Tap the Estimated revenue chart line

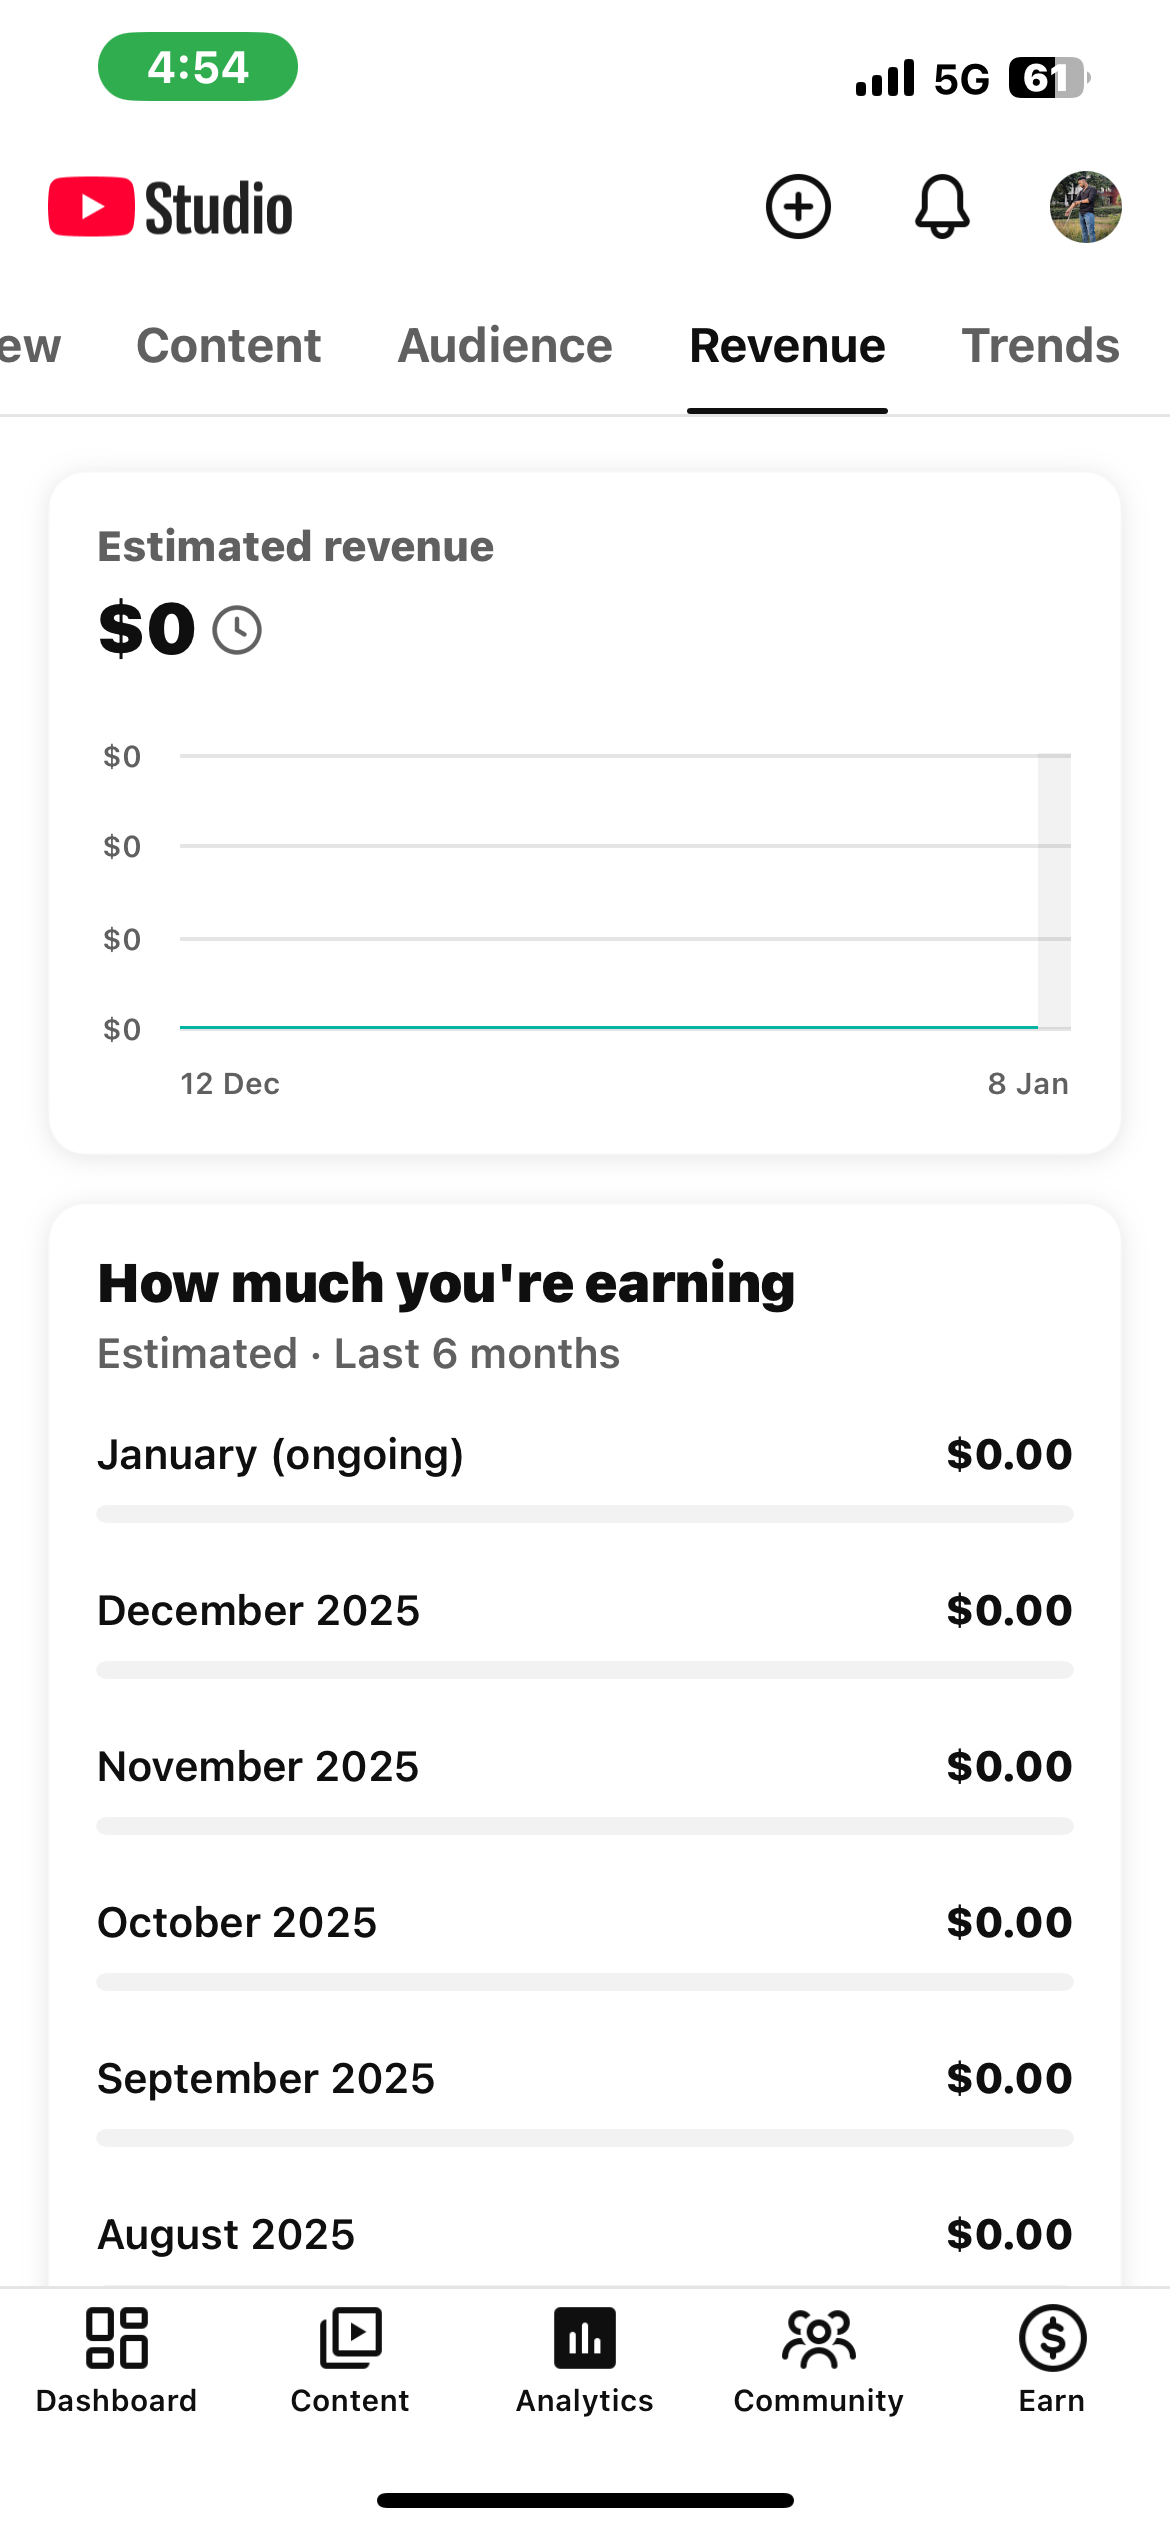pos(608,1027)
